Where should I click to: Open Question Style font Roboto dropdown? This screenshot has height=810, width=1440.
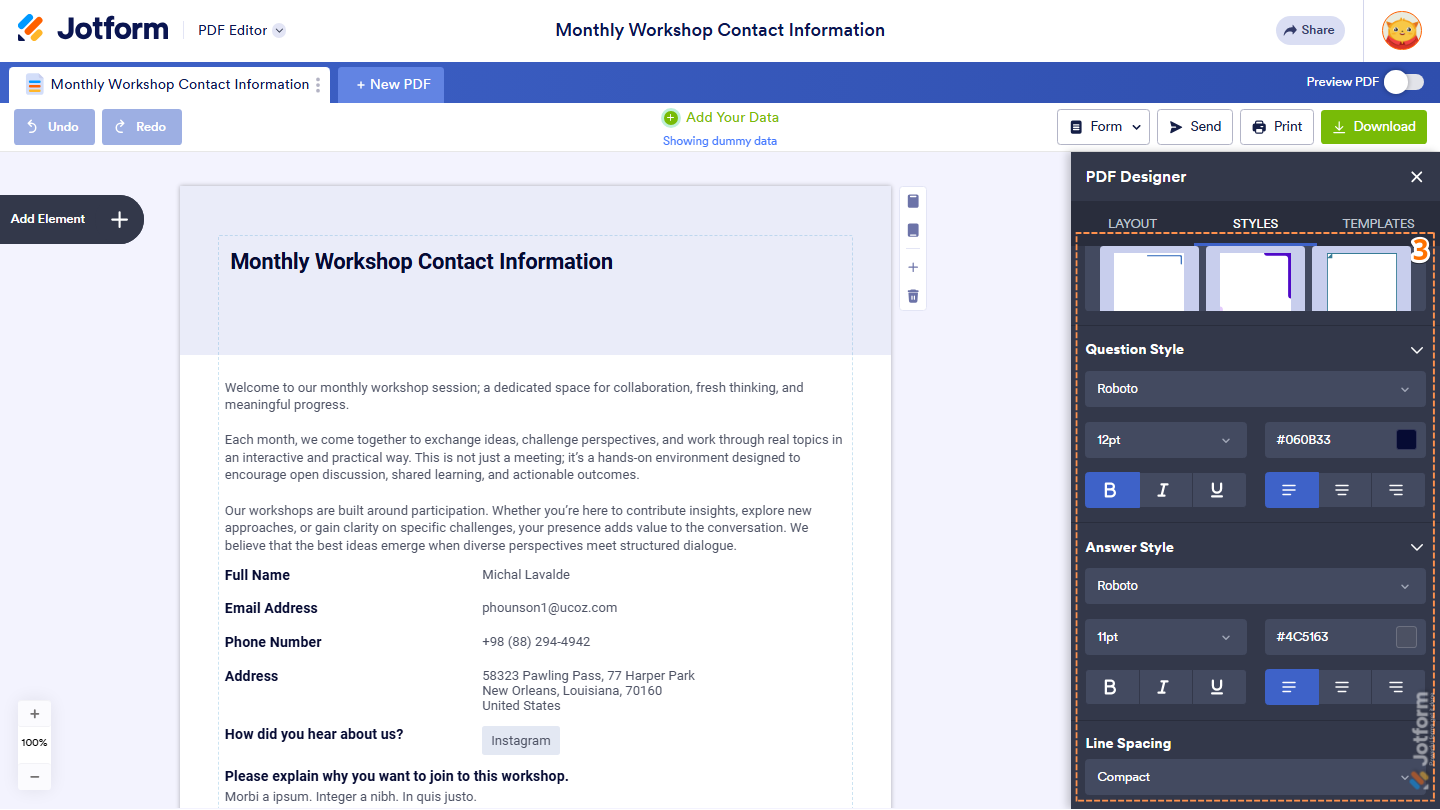pyautogui.click(x=1255, y=389)
